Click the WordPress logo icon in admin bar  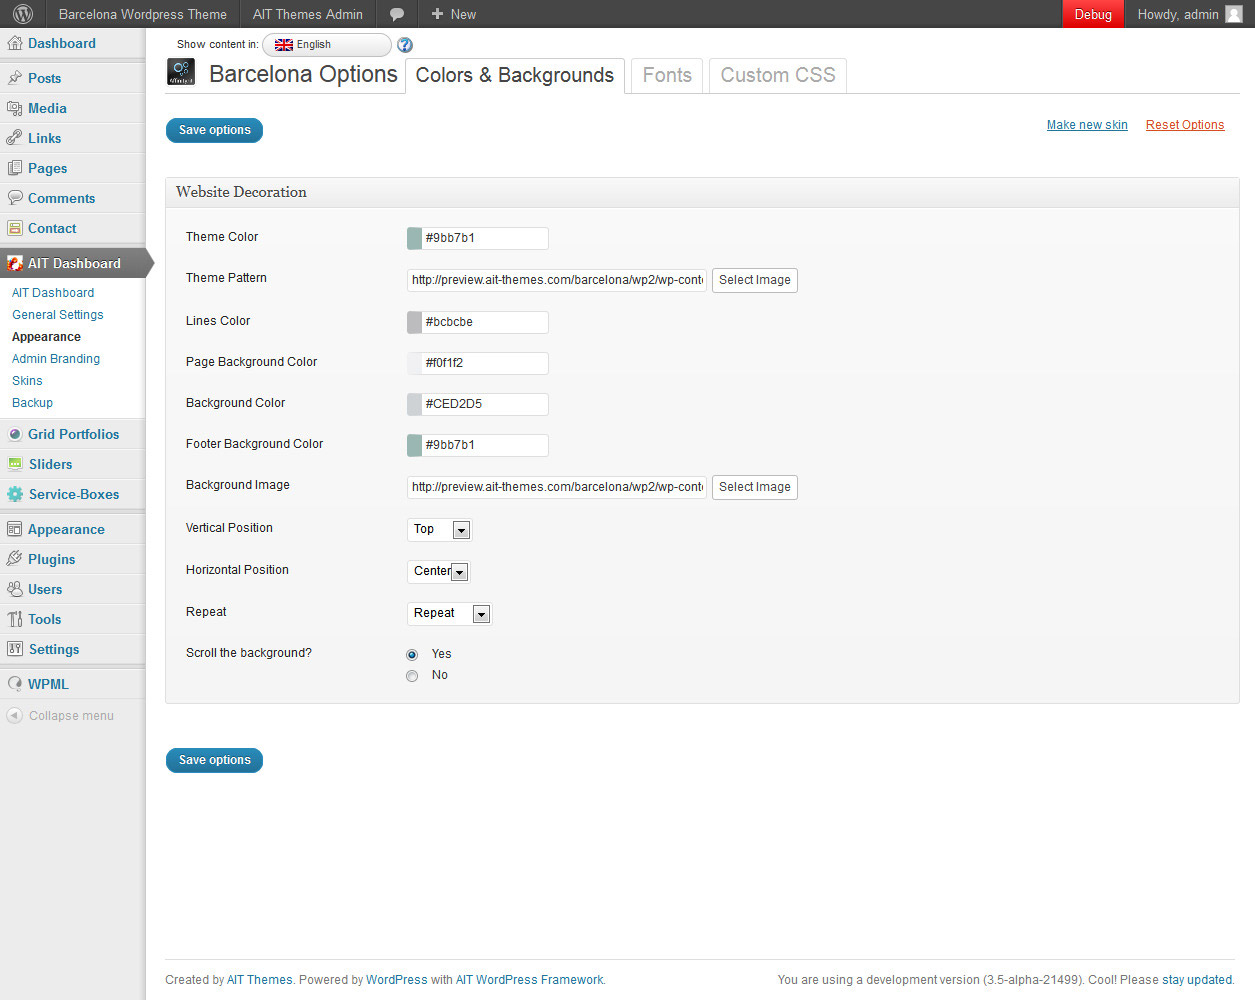click(x=22, y=14)
